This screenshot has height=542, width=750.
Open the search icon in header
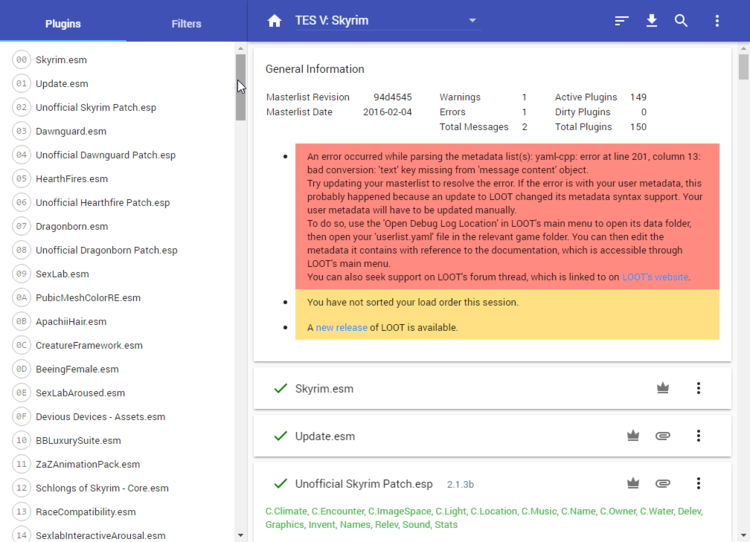681,21
